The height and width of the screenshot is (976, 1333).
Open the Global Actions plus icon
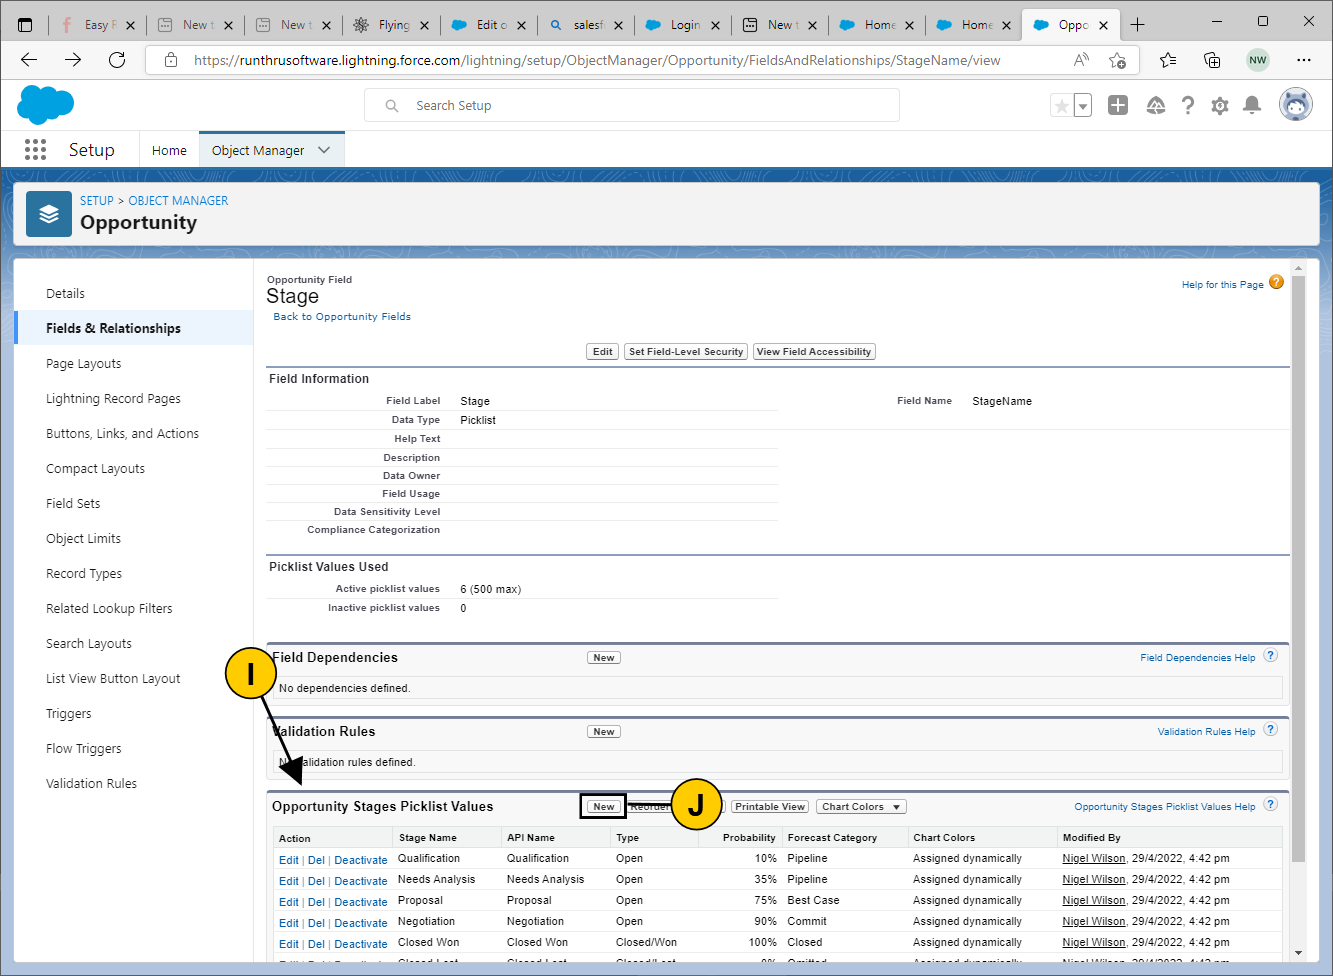pyautogui.click(x=1118, y=106)
